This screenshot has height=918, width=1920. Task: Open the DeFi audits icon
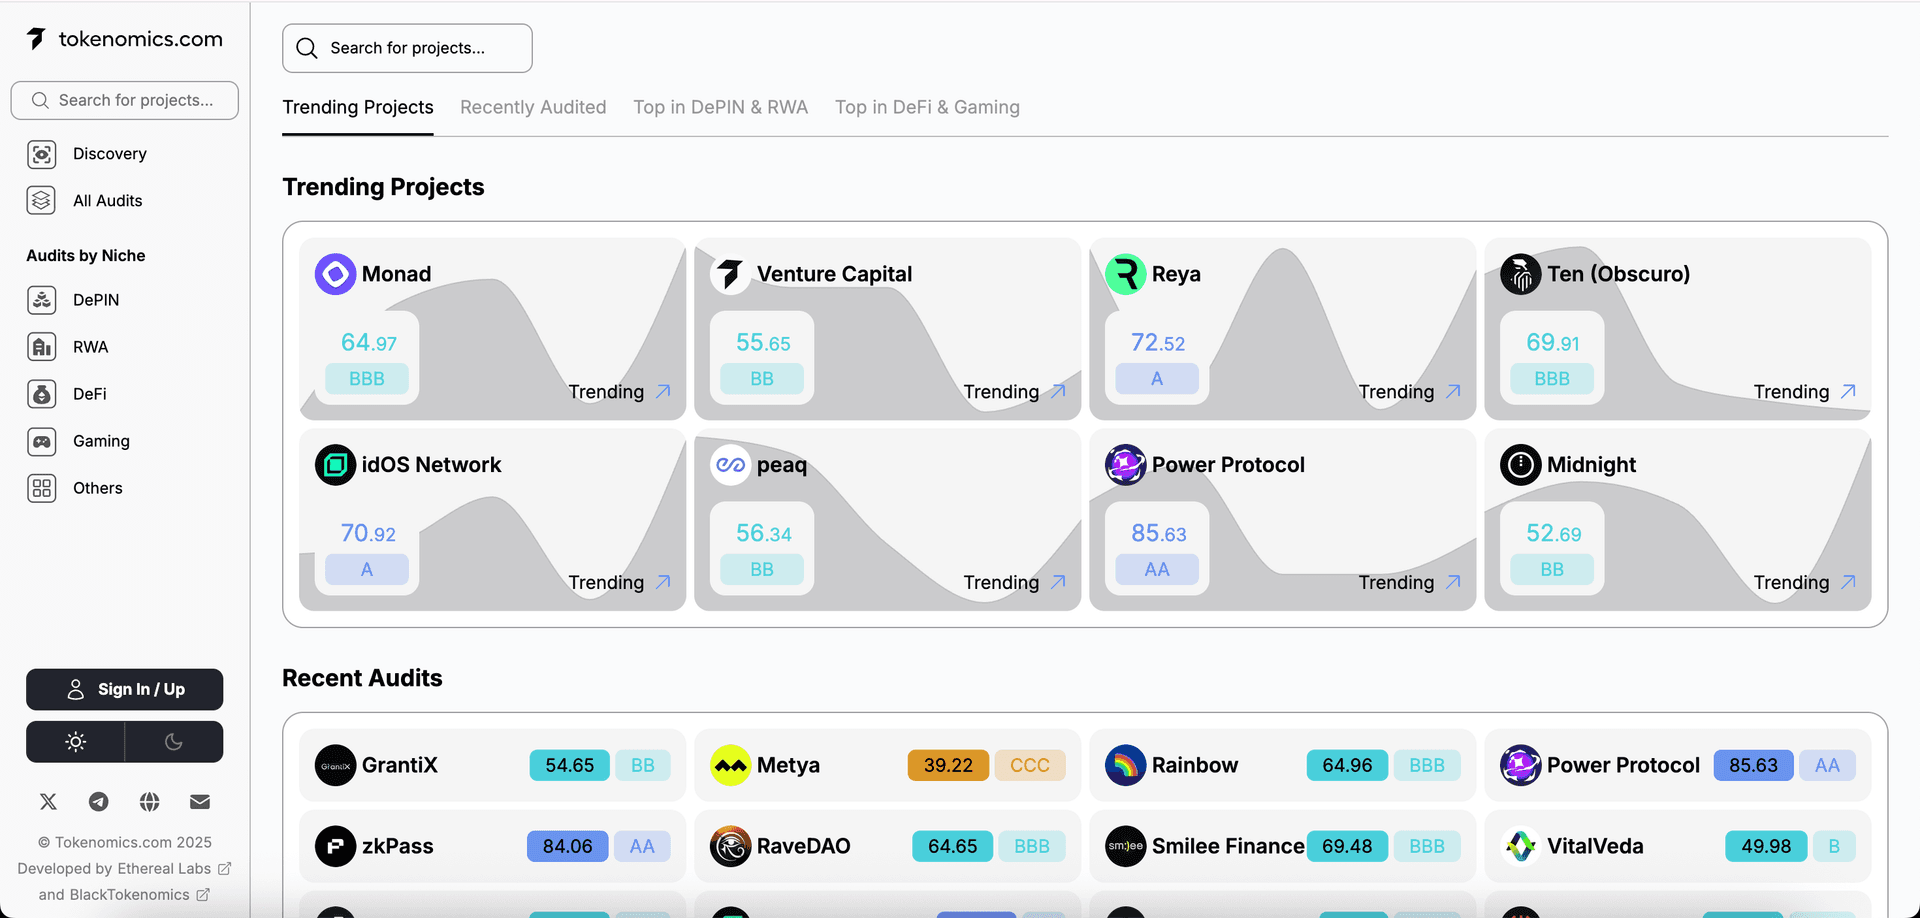click(41, 394)
